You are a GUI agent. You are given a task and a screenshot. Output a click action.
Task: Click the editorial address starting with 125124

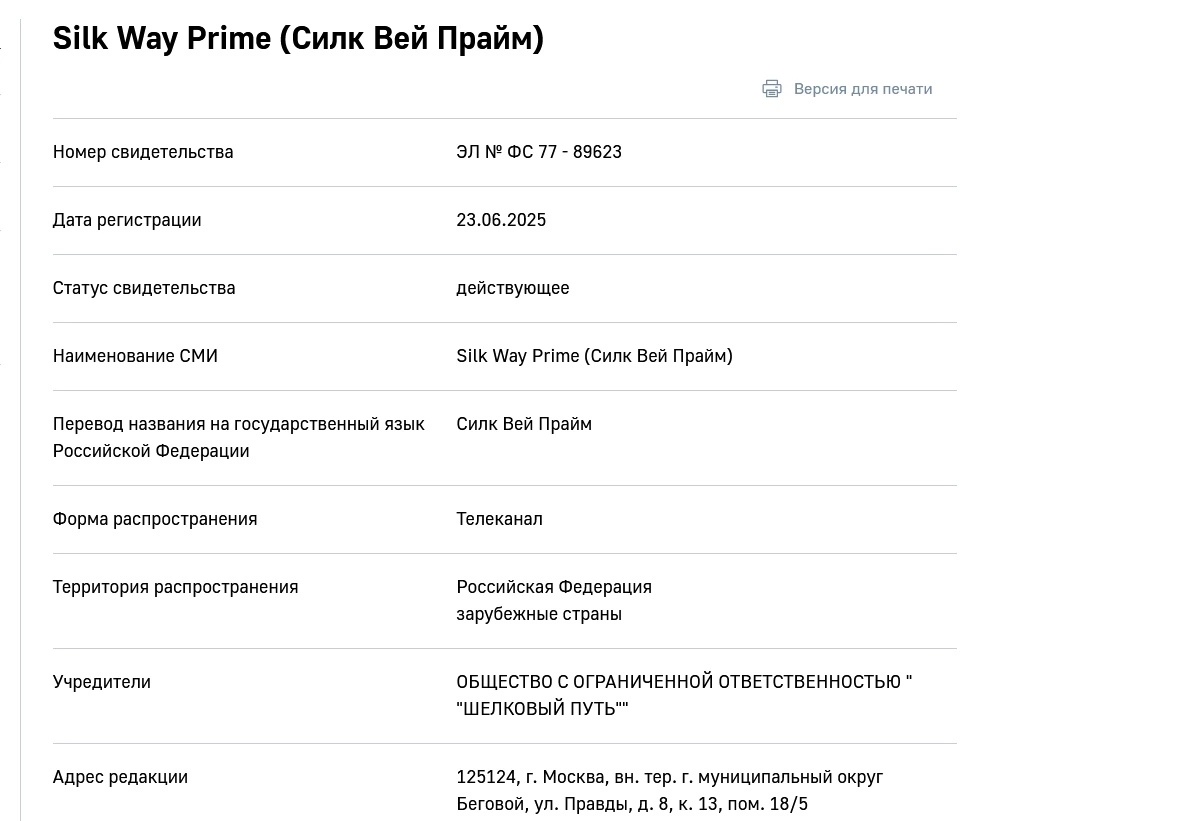click(670, 791)
